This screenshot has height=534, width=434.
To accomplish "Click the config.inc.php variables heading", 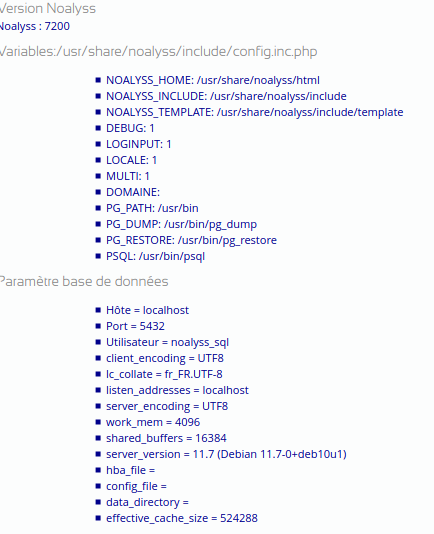I will pyautogui.click(x=158, y=52).
